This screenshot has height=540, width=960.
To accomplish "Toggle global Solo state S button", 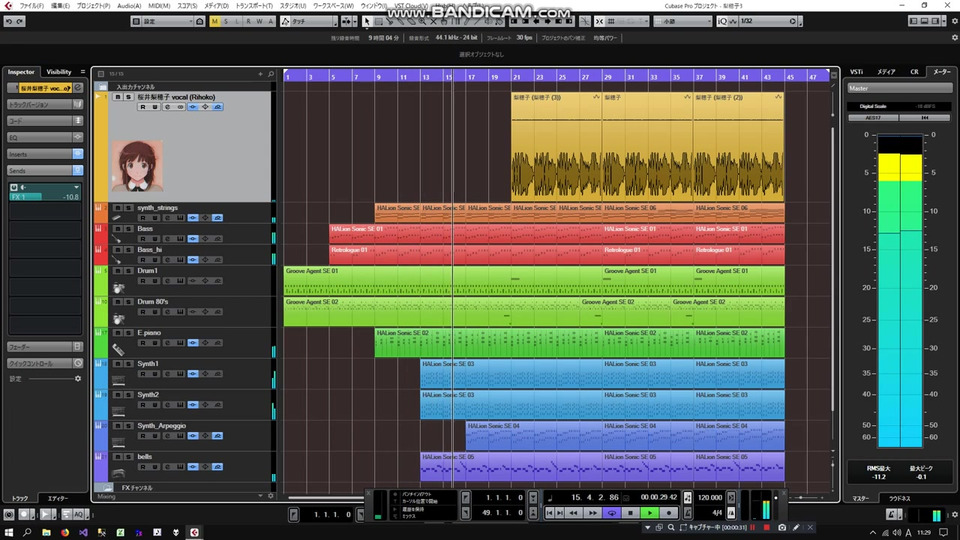I will pos(226,21).
